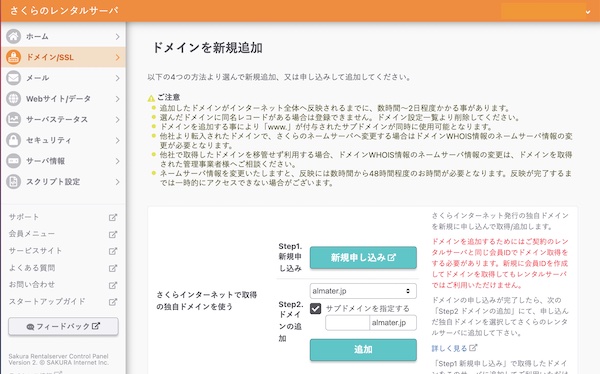Open the スタートアップガイド link

47,301
